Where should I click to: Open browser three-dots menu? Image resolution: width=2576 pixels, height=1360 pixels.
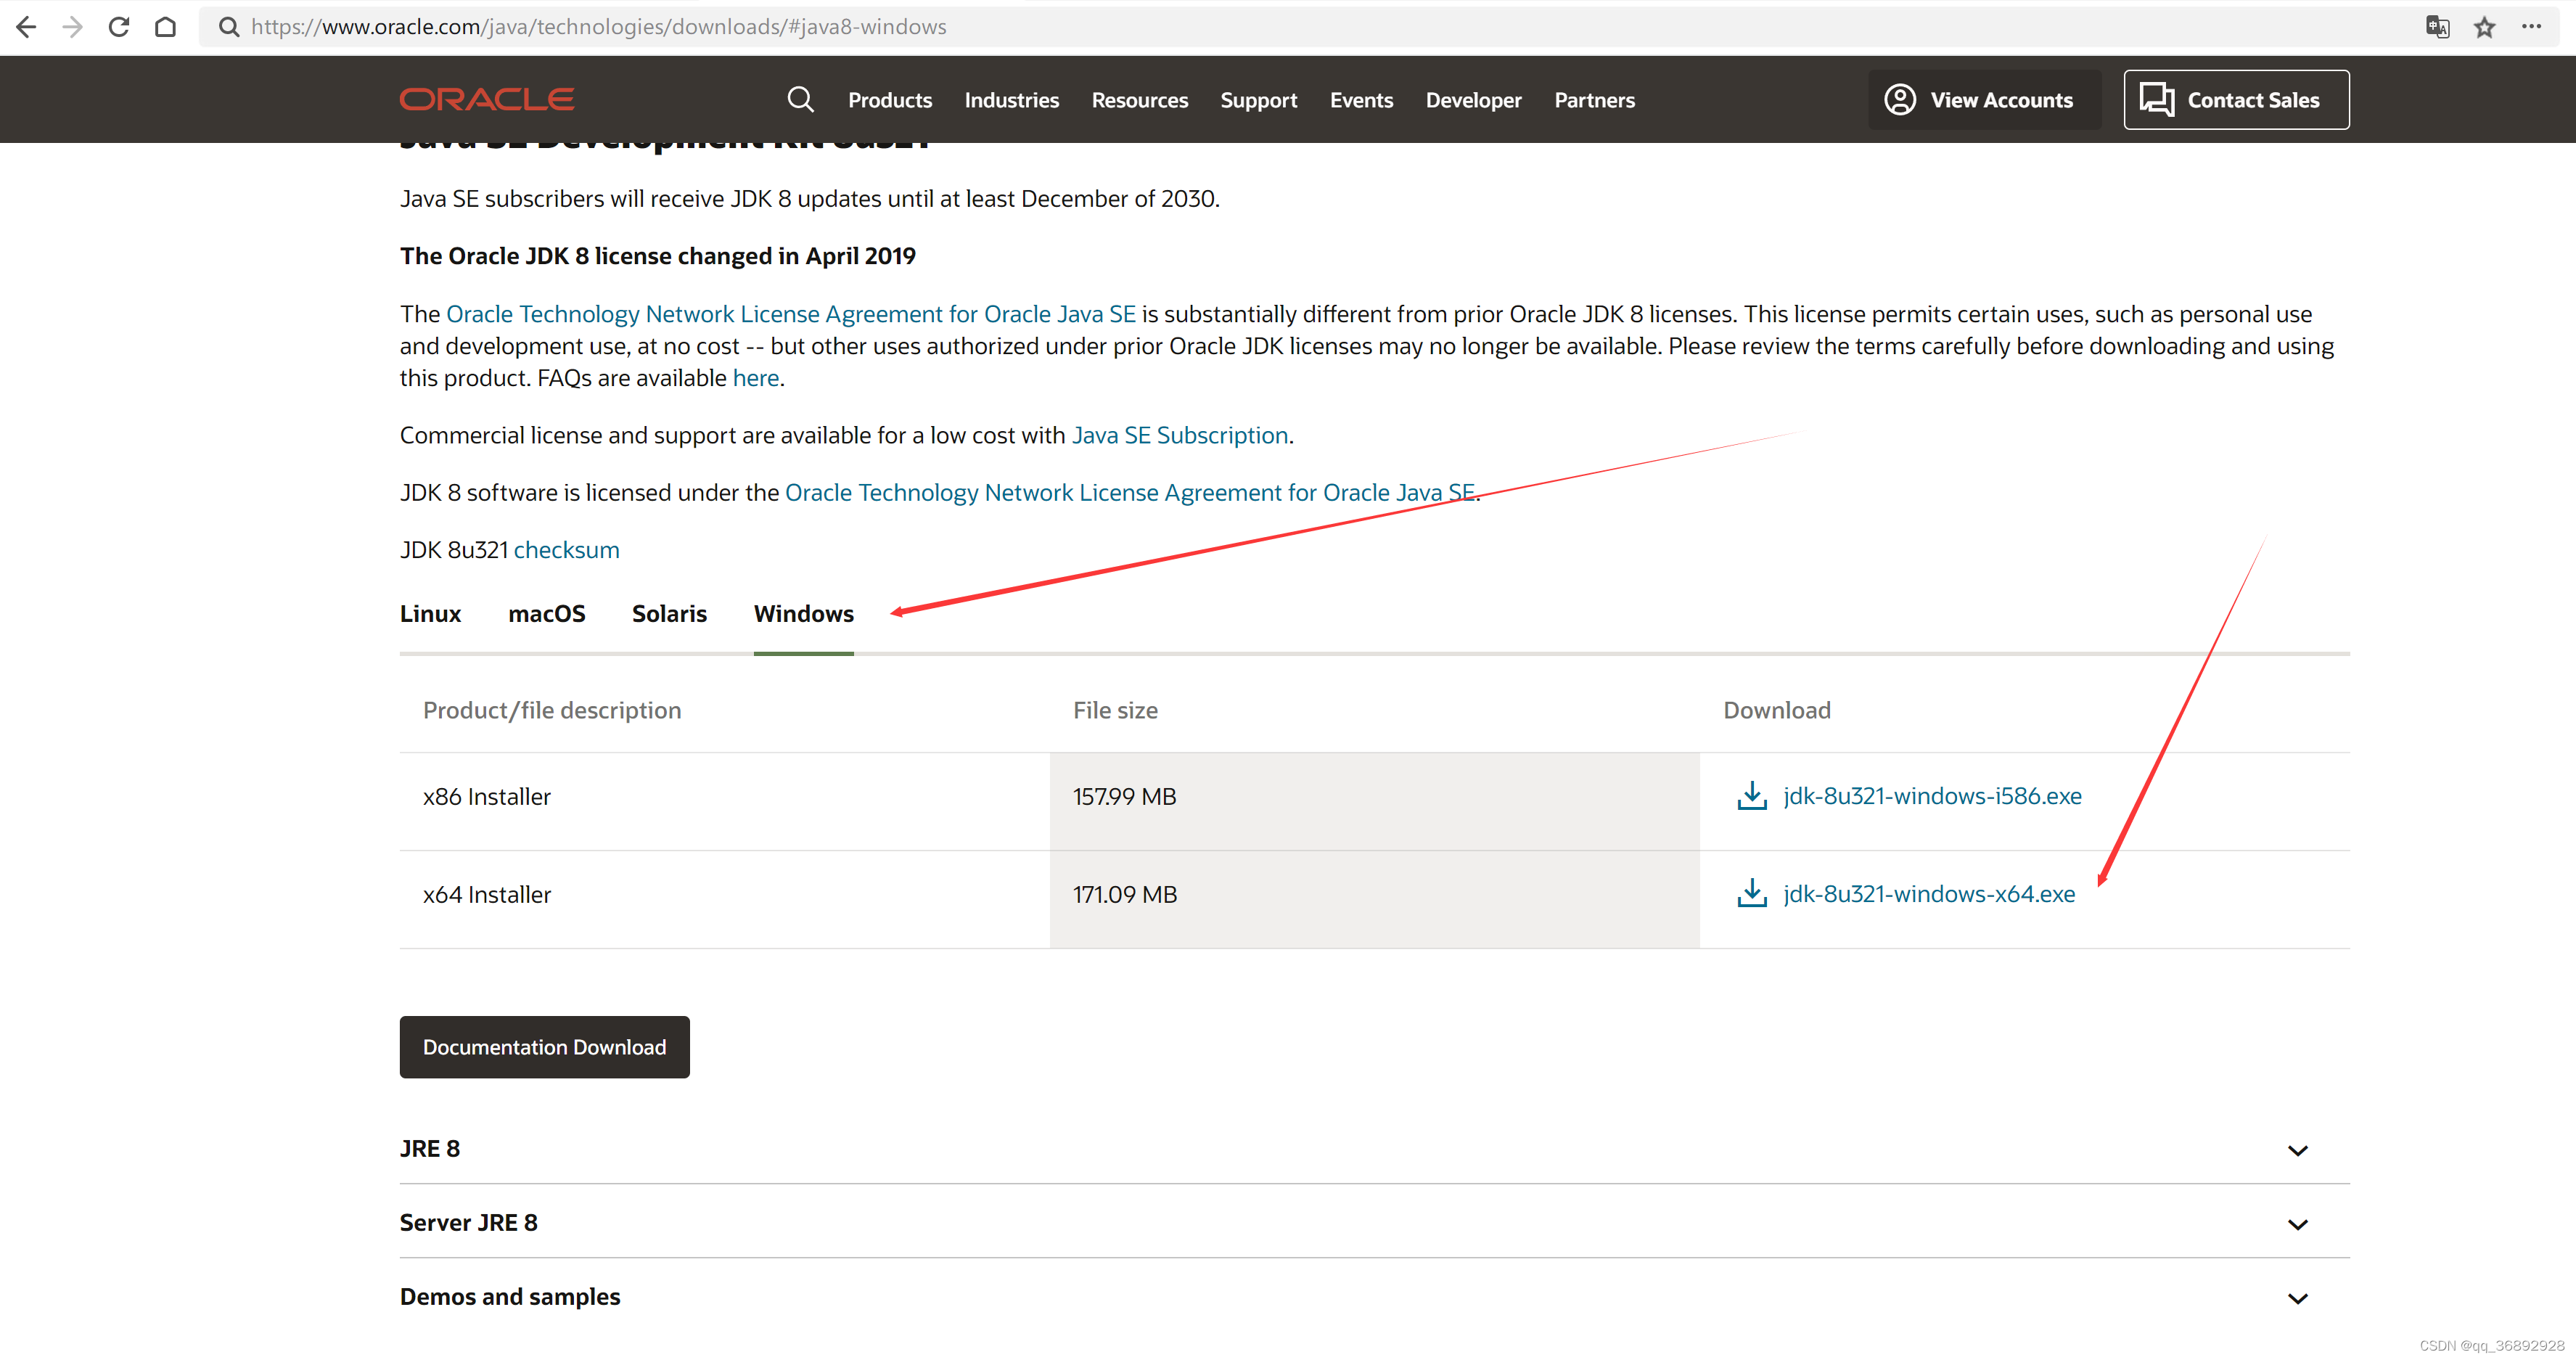2531,27
